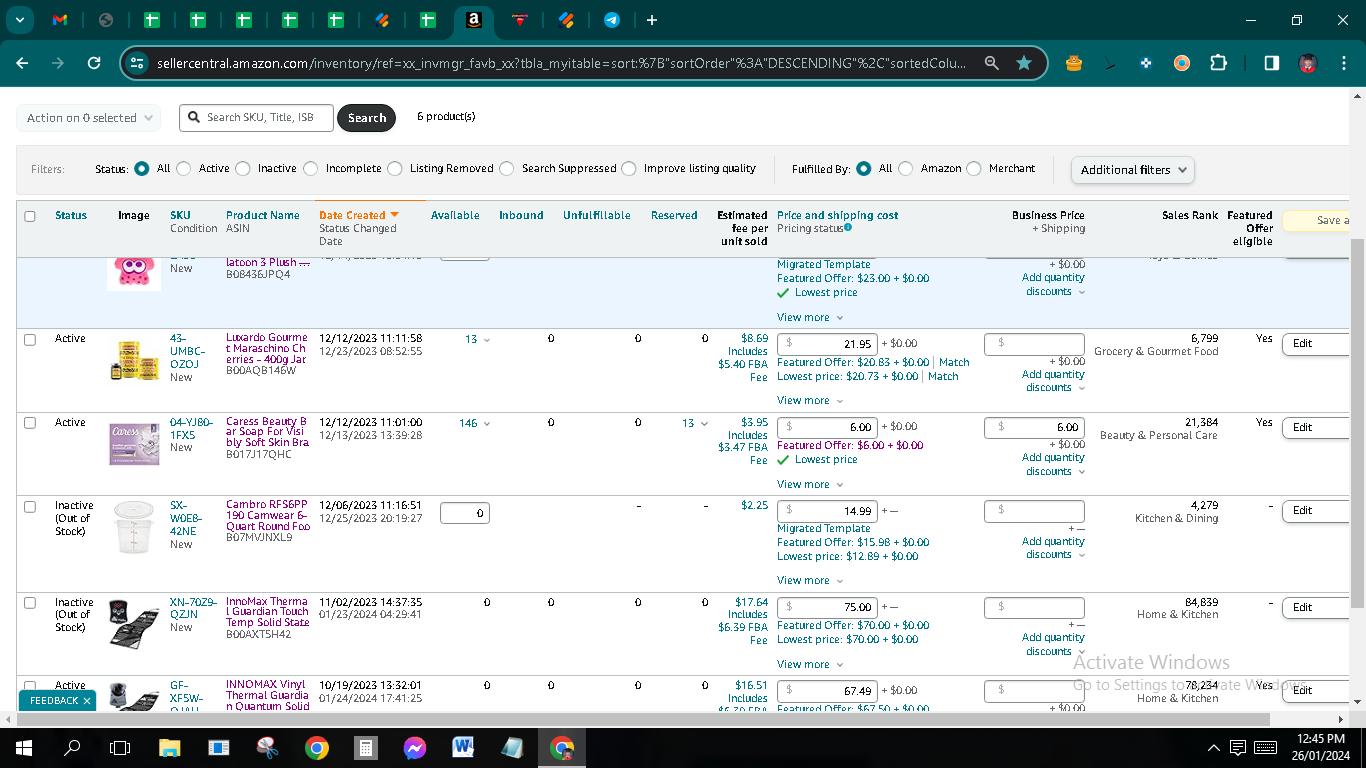Select the 'Active' status filter
This screenshot has width=1366, height=768.
pos(184,169)
